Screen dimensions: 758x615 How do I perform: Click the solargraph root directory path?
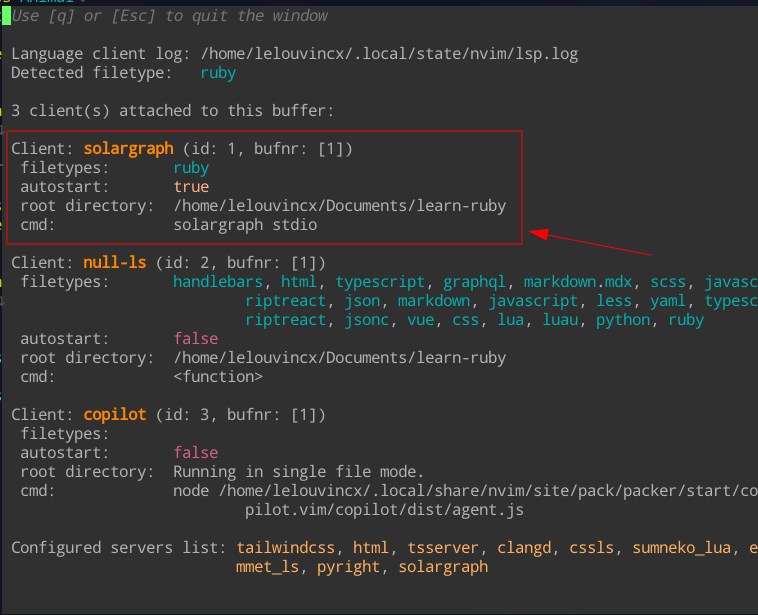tap(339, 206)
